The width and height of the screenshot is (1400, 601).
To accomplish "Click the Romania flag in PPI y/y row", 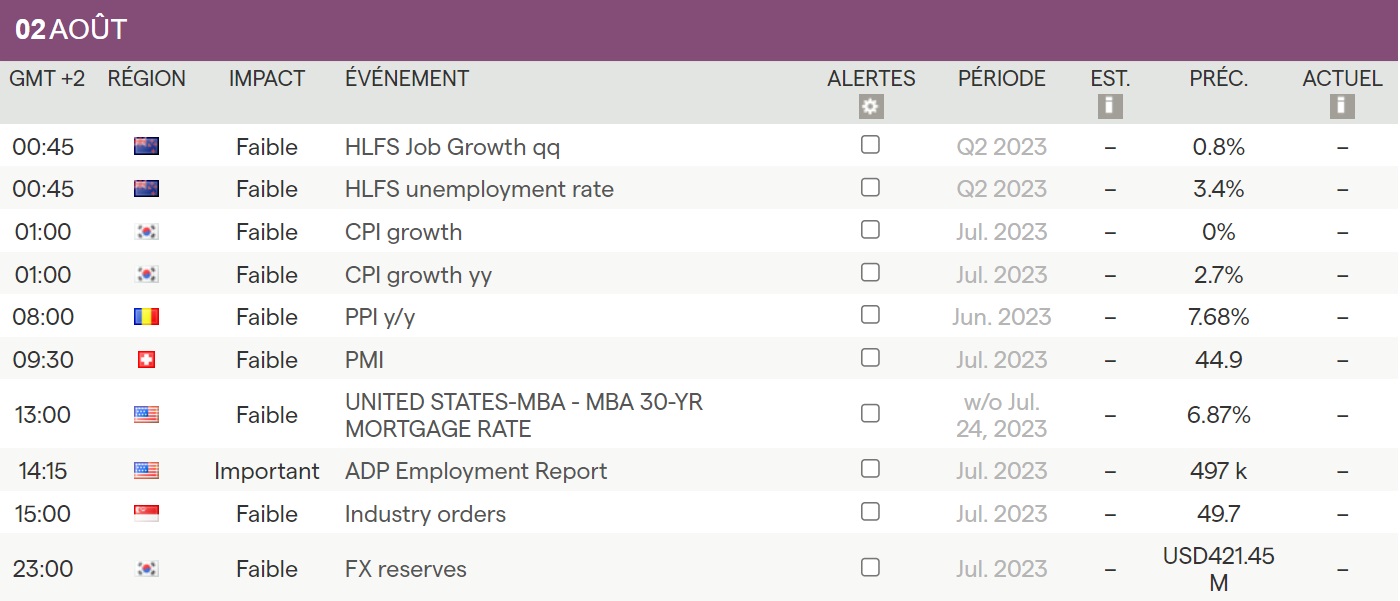I will 146,317.
